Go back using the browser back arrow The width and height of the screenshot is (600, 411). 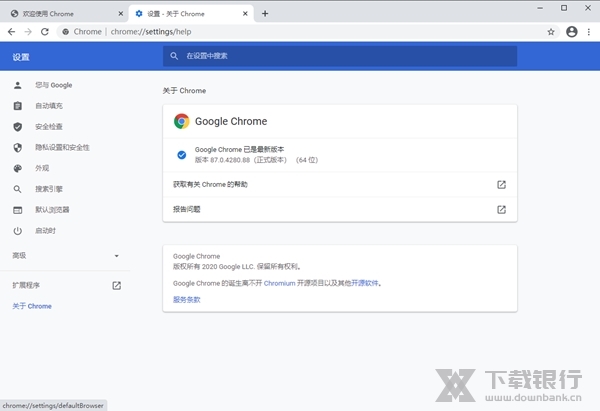click(11, 32)
